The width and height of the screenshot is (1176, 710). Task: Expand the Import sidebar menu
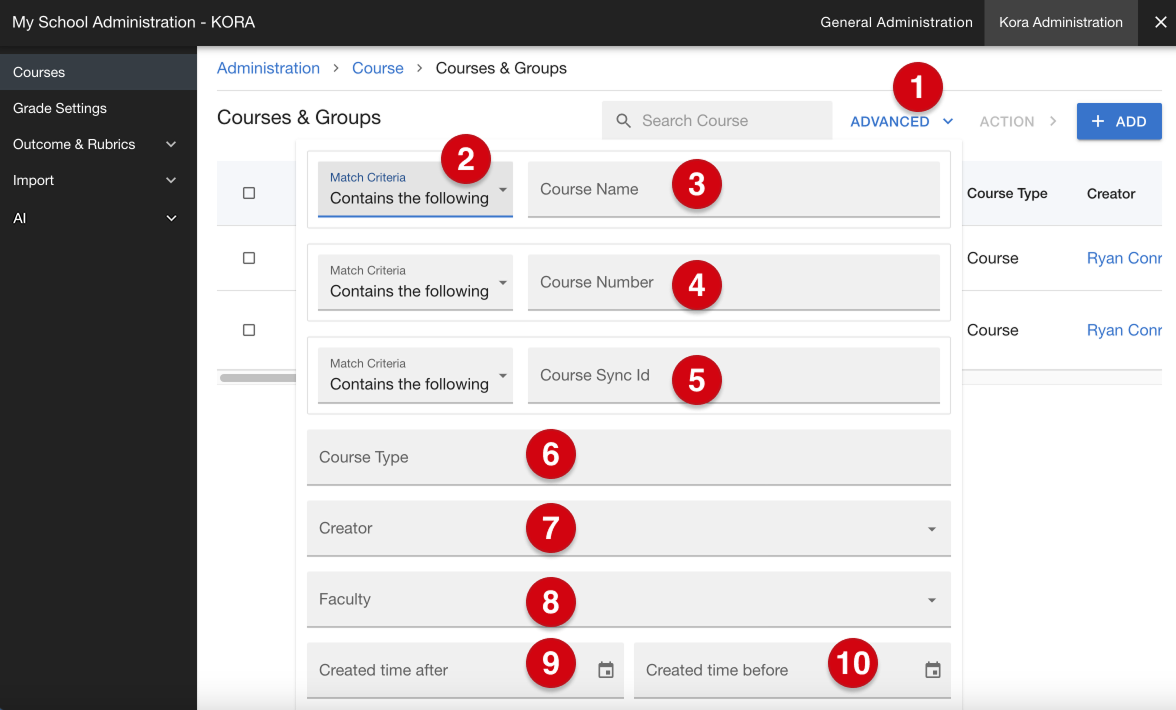tap(98, 180)
